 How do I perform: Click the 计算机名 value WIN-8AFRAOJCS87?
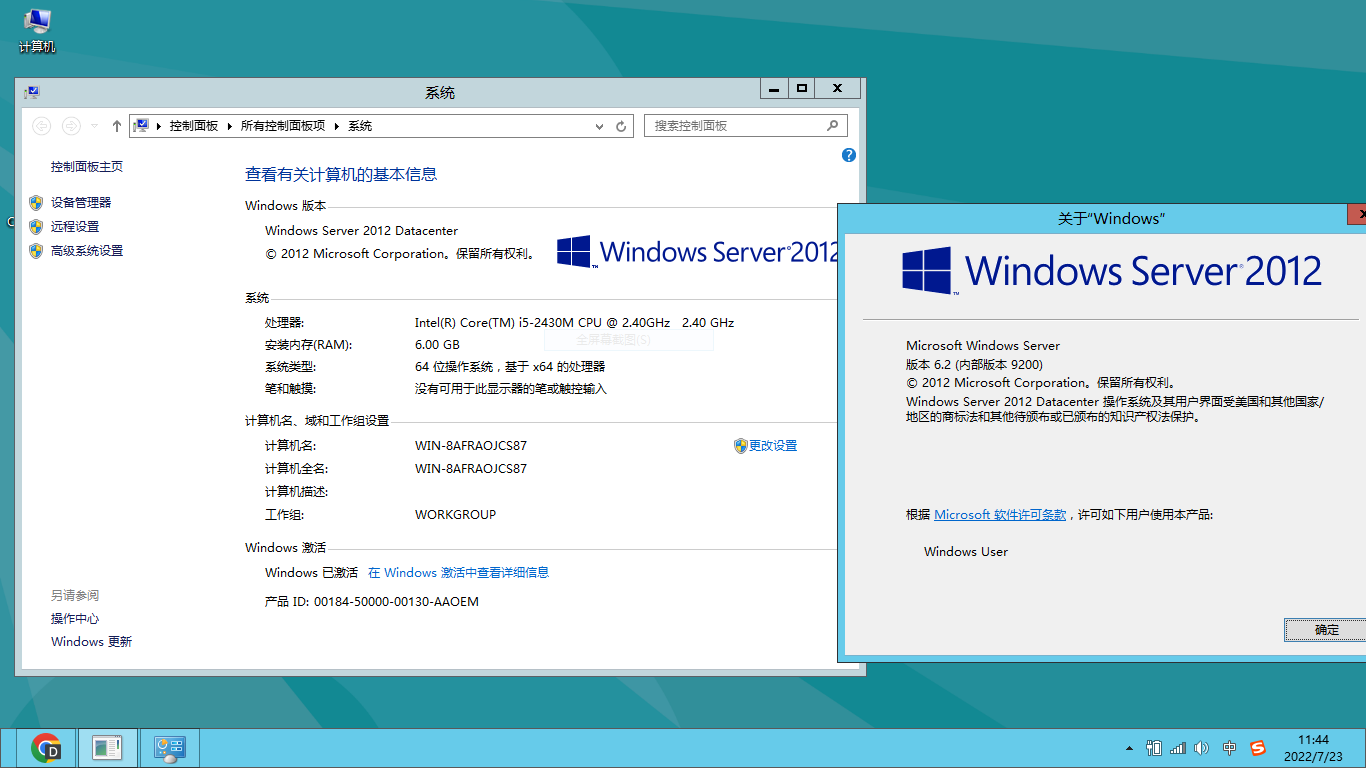[470, 446]
